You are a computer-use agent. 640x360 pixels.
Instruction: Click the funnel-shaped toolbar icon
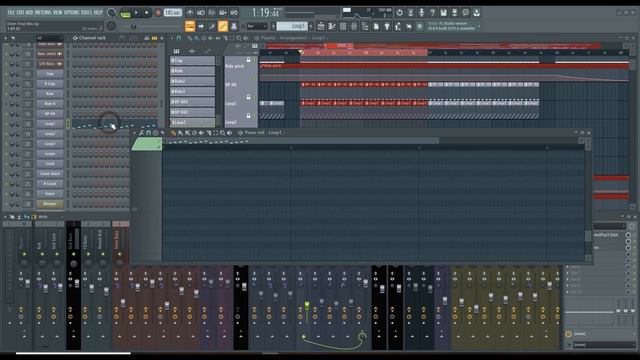pyautogui.click(x=387, y=27)
